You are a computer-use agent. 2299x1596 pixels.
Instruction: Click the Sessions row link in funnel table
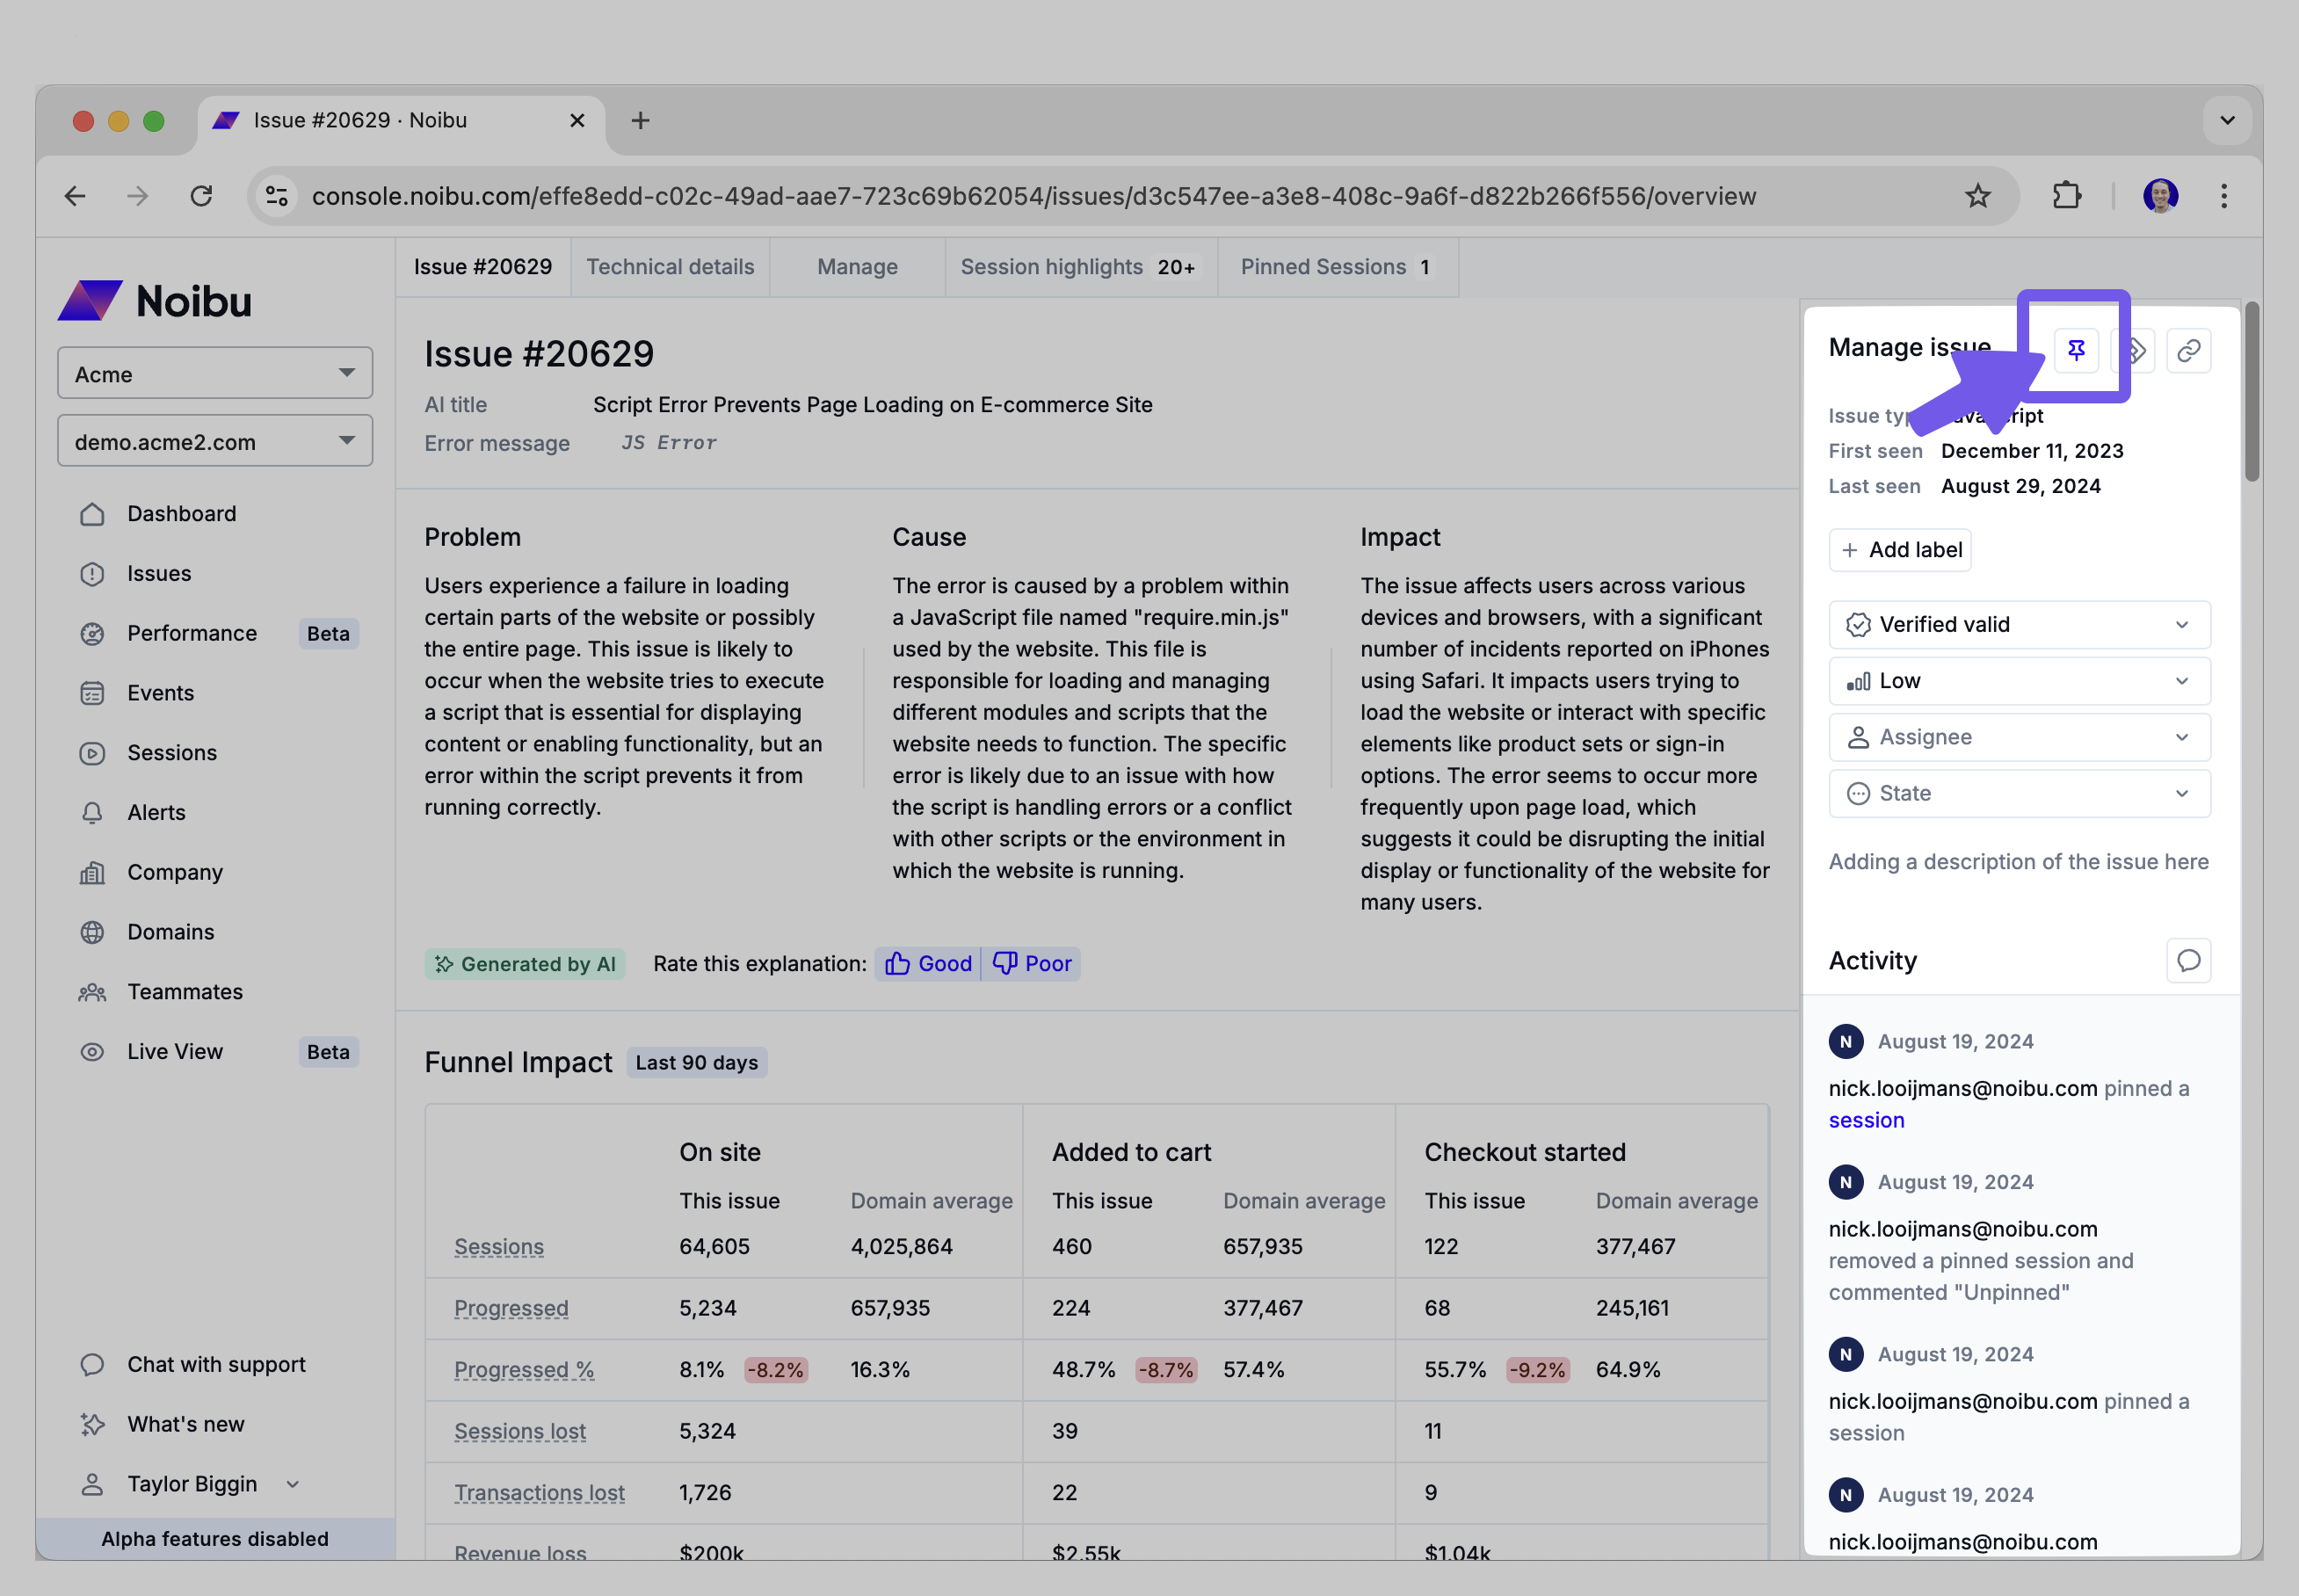[x=498, y=1247]
